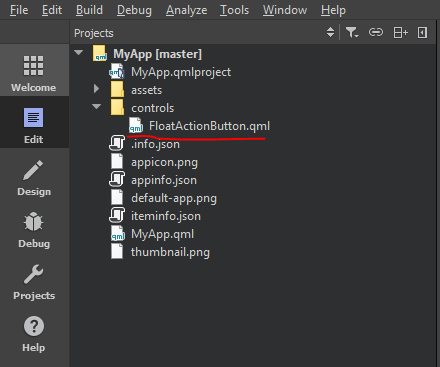Click the MyApp project folder icon
Screen dimensions: 440x367
point(100,53)
